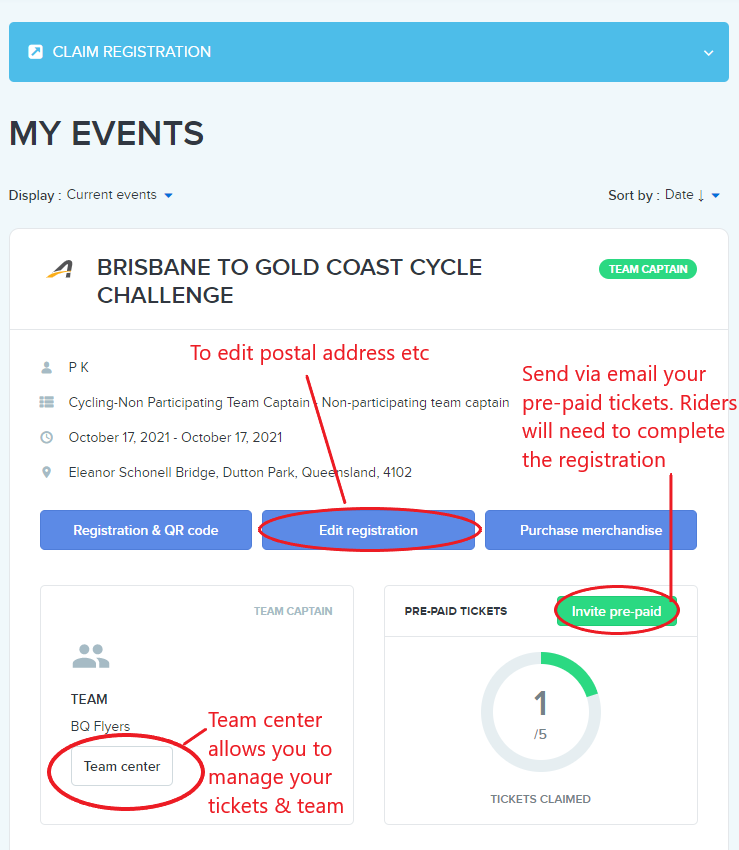Viewport: 739px width, 850px height.
Task: Click the team people icon
Action: (91, 656)
